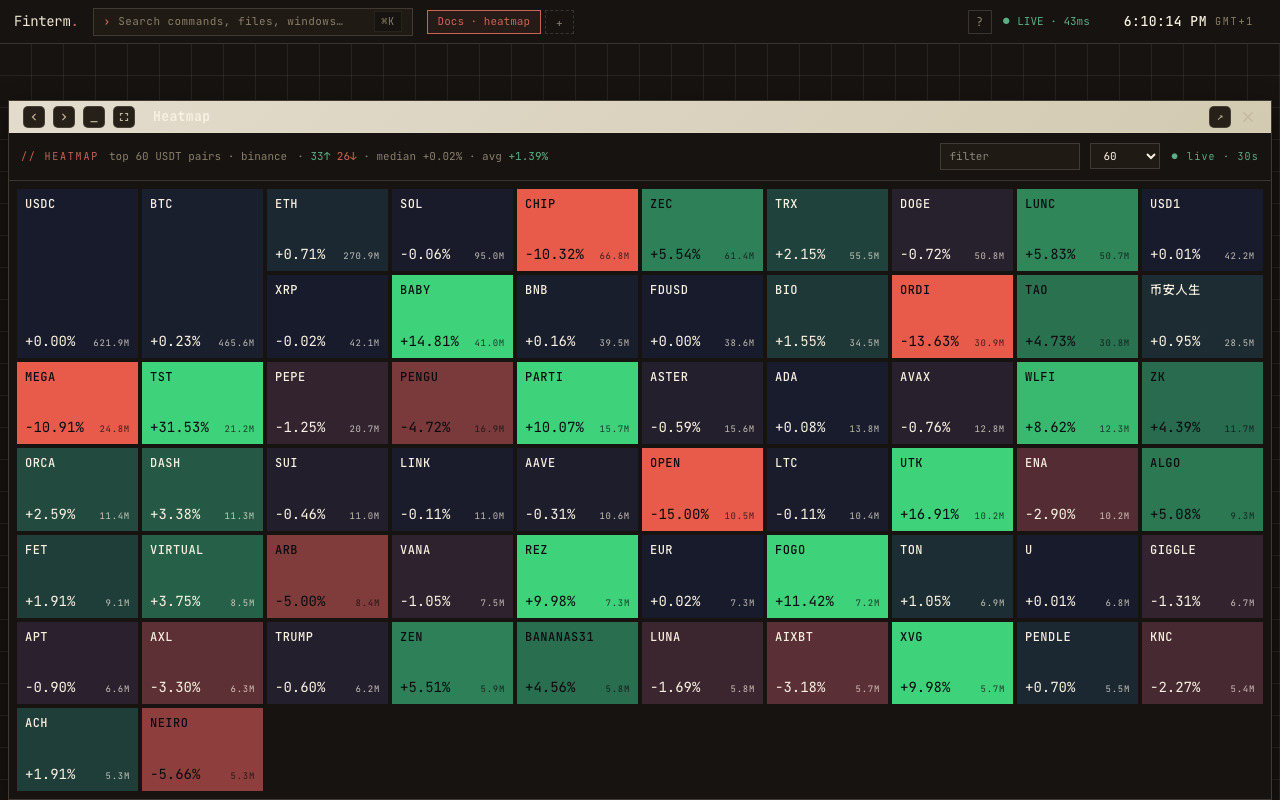
Task: Minimize the Heatmap window
Action: 94,117
